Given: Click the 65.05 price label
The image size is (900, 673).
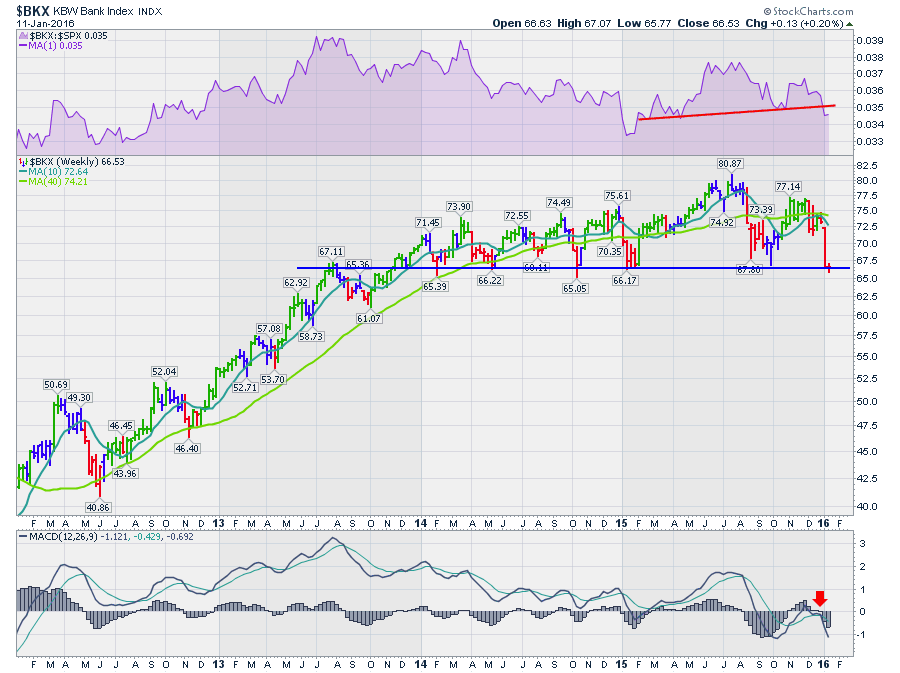Looking at the screenshot, I should (x=575, y=289).
